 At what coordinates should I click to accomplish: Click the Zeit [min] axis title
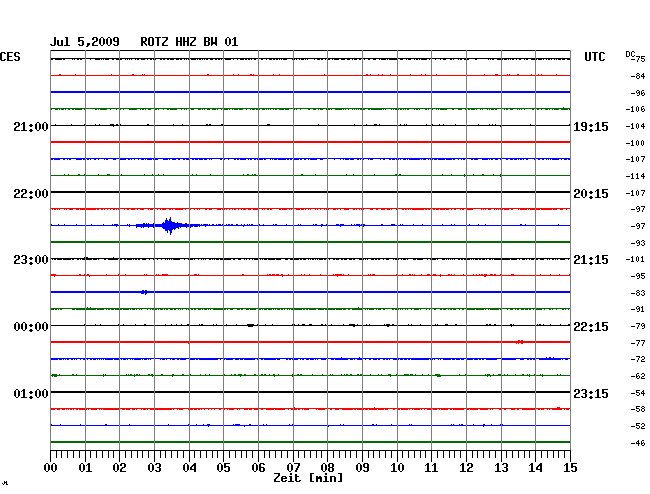pyautogui.click(x=308, y=478)
